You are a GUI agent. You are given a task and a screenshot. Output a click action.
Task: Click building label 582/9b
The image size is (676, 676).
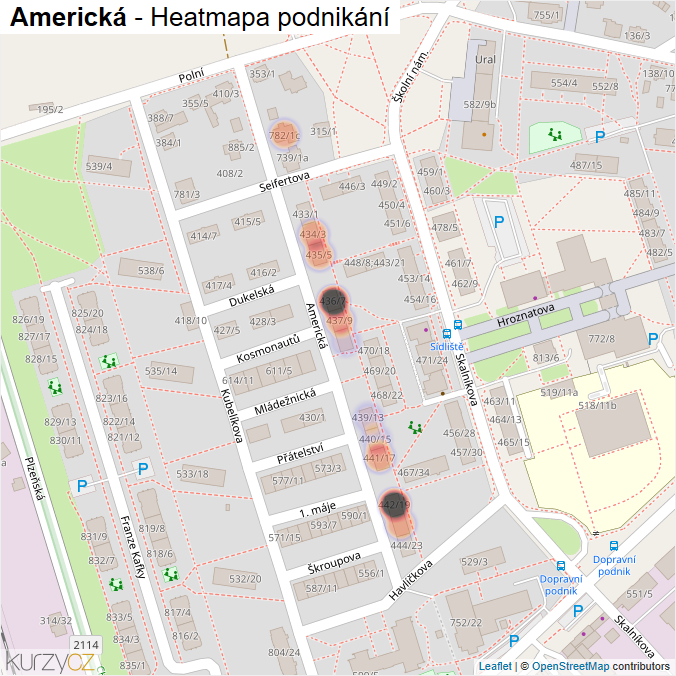[479, 104]
